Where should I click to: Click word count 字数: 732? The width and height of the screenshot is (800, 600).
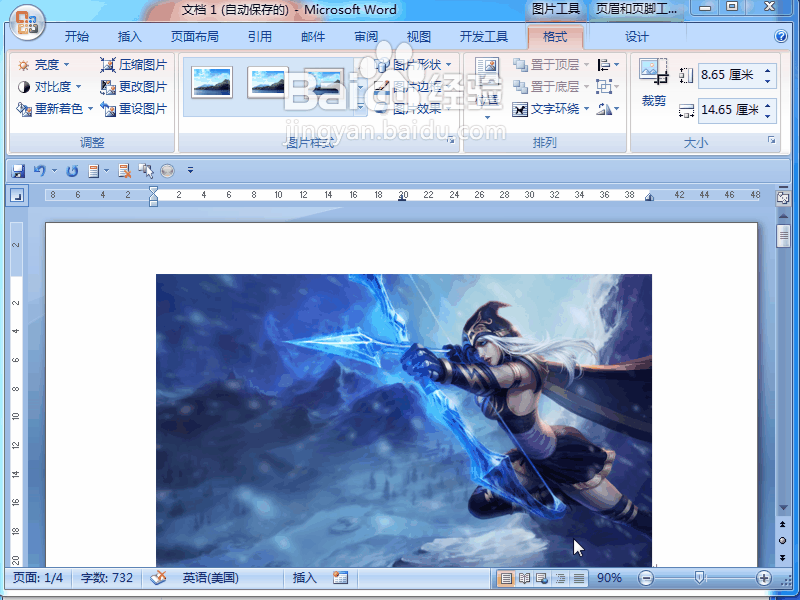coord(107,578)
